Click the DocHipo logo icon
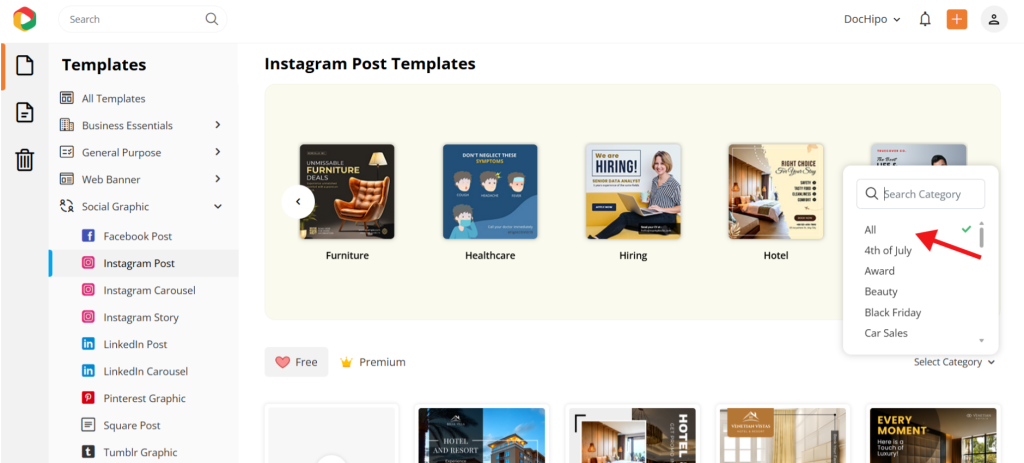1024x463 pixels. [25, 19]
